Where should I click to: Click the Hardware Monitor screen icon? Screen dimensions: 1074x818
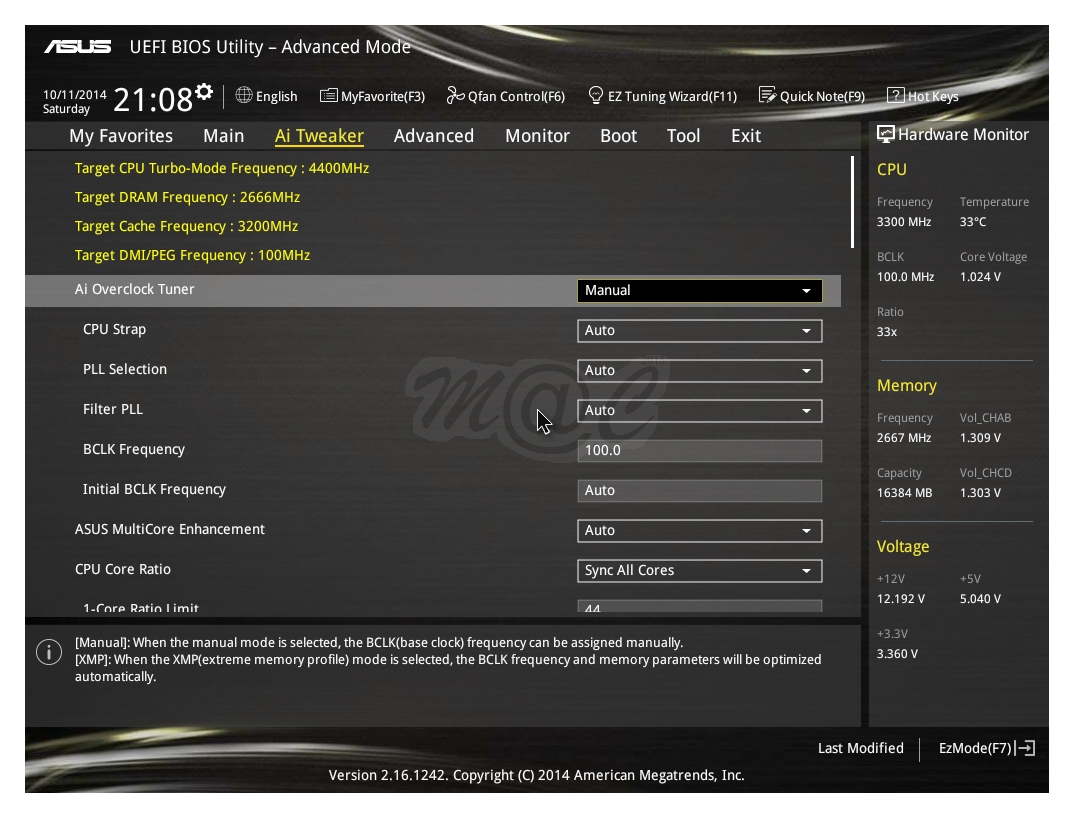886,134
